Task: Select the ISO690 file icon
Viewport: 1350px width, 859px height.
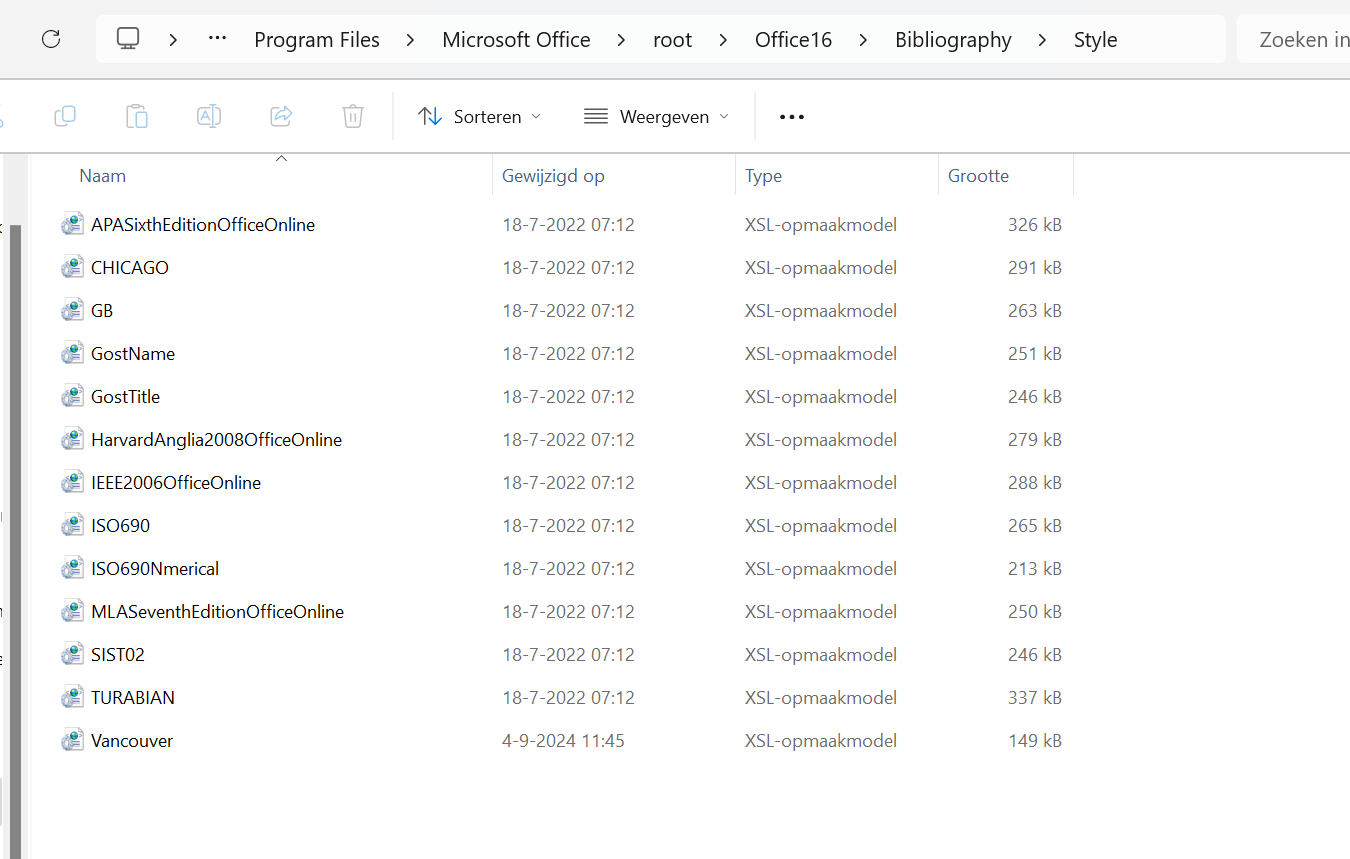Action: click(72, 526)
